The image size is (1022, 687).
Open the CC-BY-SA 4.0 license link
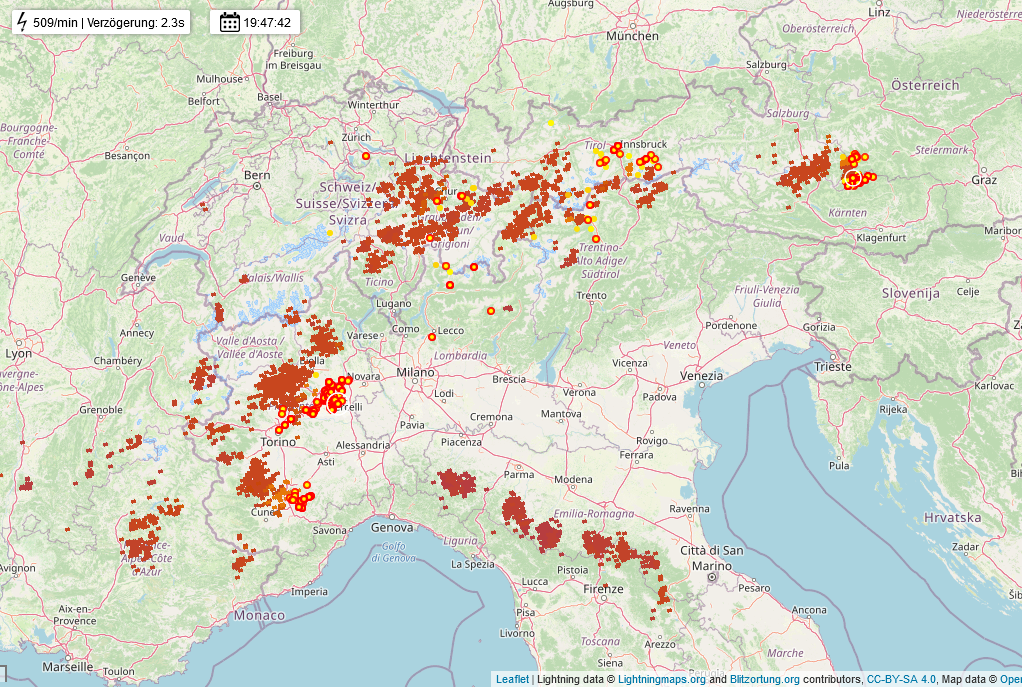[901, 679]
